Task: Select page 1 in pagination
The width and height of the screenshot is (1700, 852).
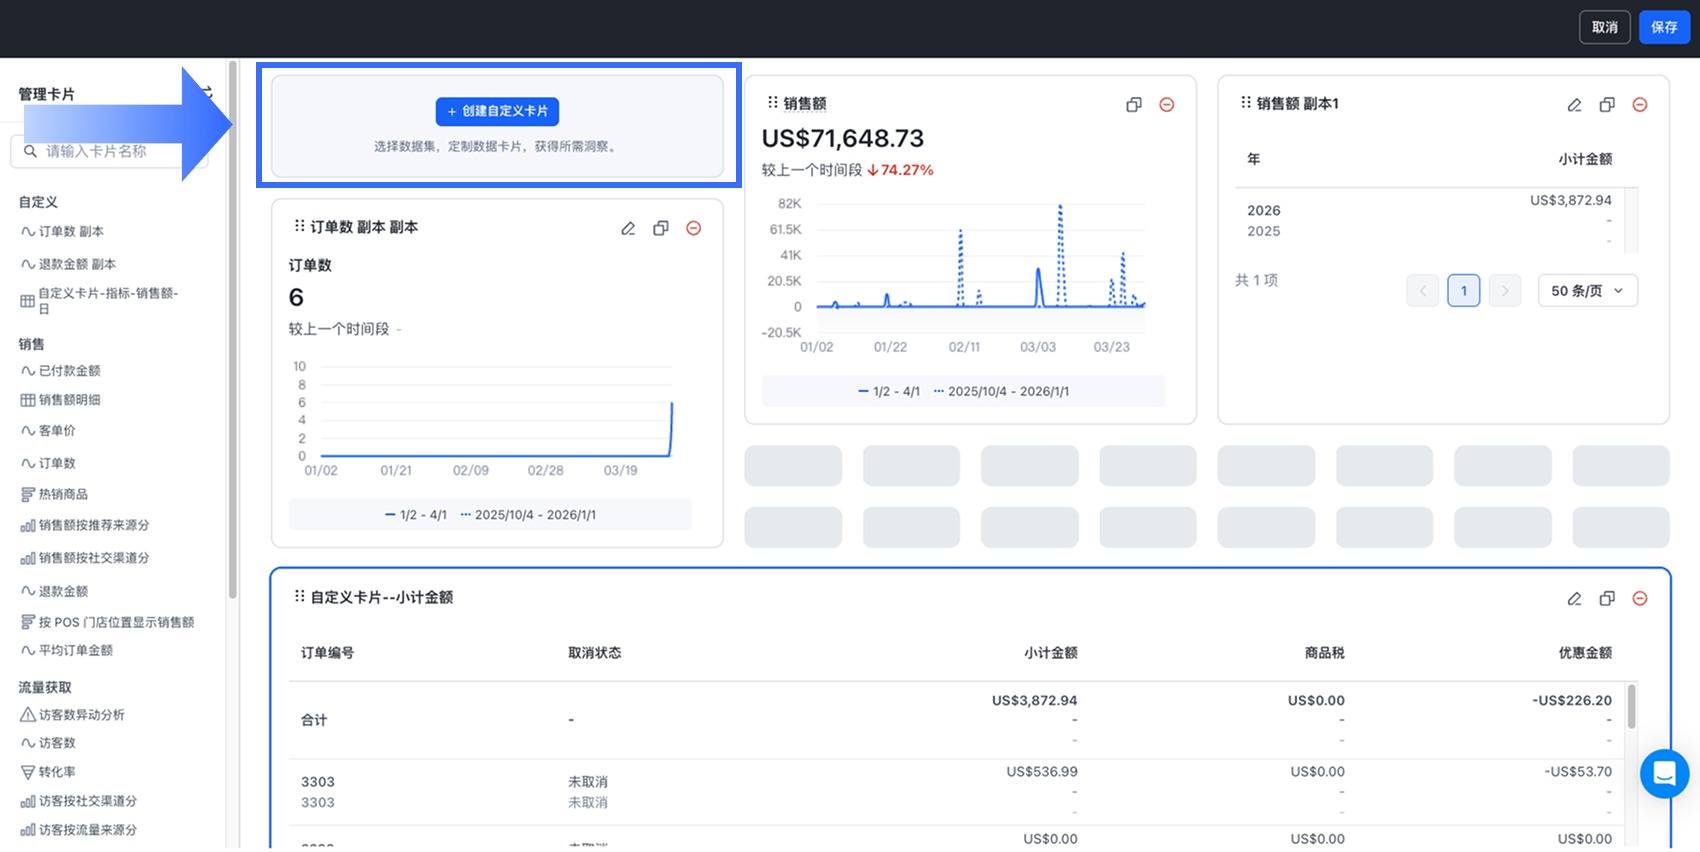Action: [x=1463, y=291]
